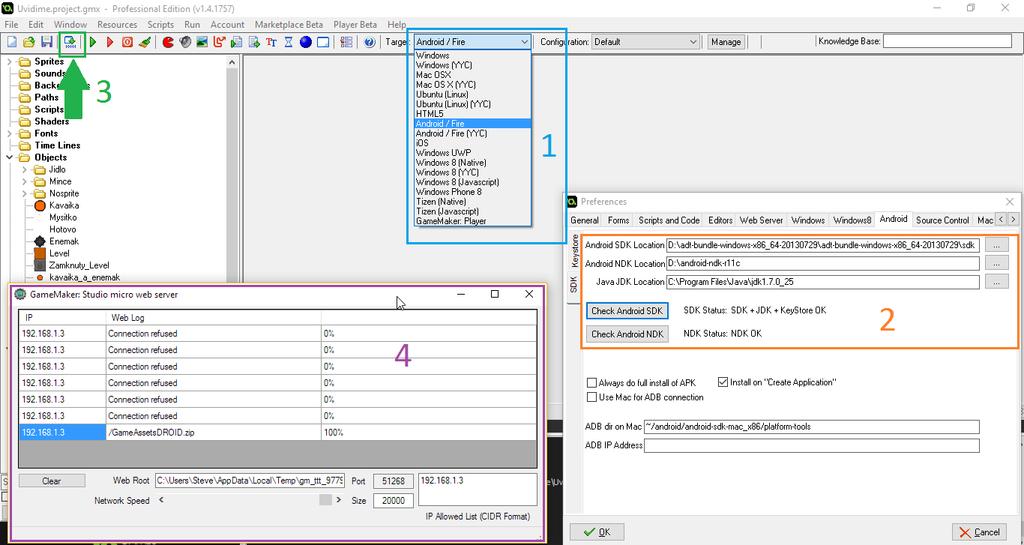Create a sound with the speaker icon
Screen dimensions: 1024x545
[185, 42]
